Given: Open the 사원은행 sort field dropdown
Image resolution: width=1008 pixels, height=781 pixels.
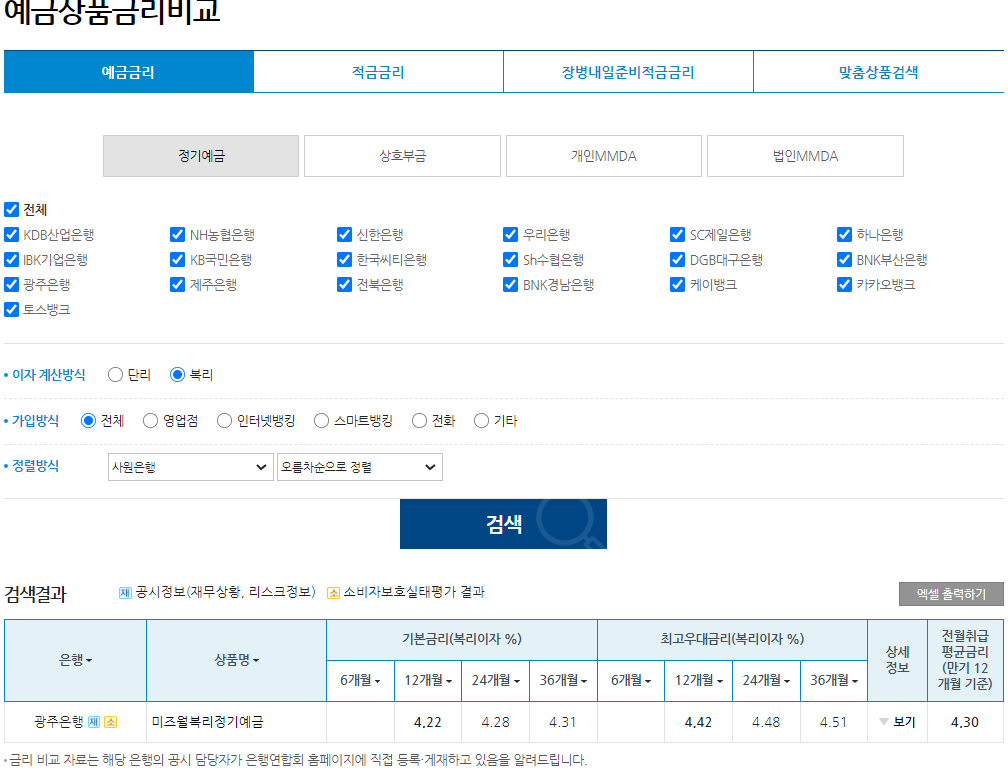Looking at the screenshot, I should point(190,467).
